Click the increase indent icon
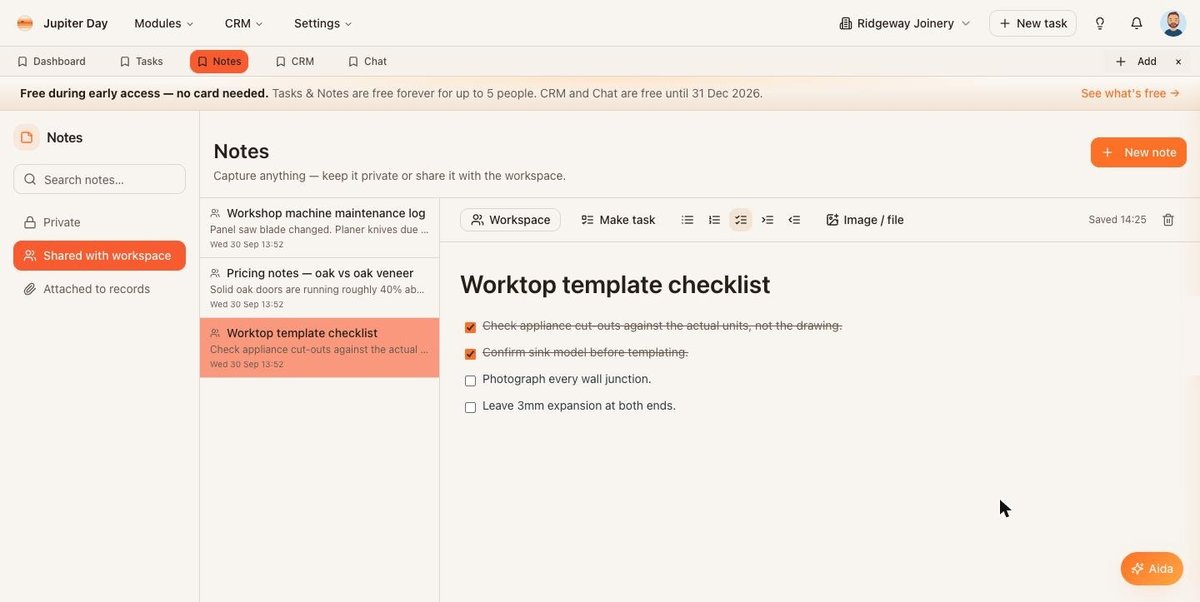The image size is (1200, 602). (767, 220)
